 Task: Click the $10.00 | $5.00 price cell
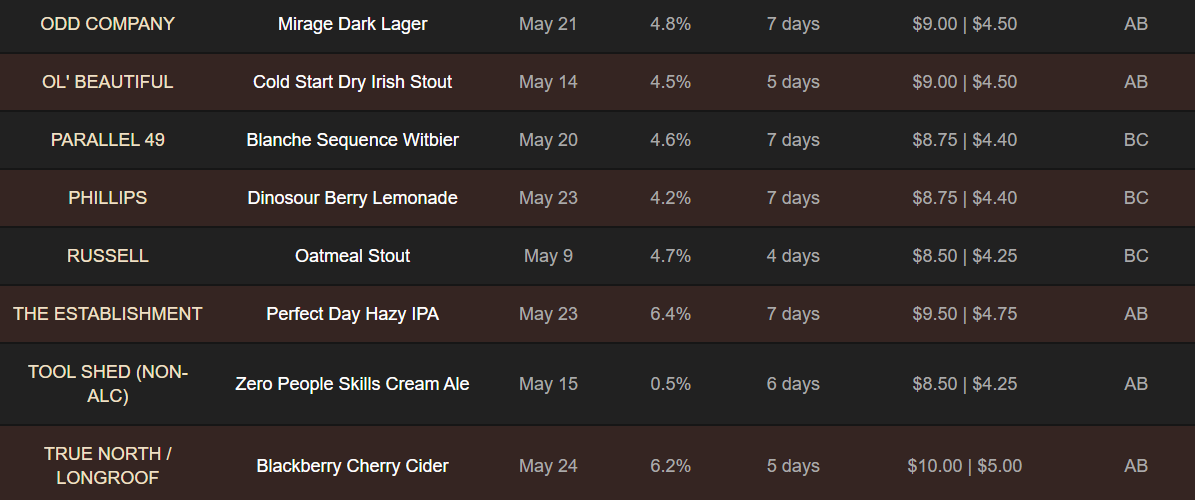[x=964, y=466]
